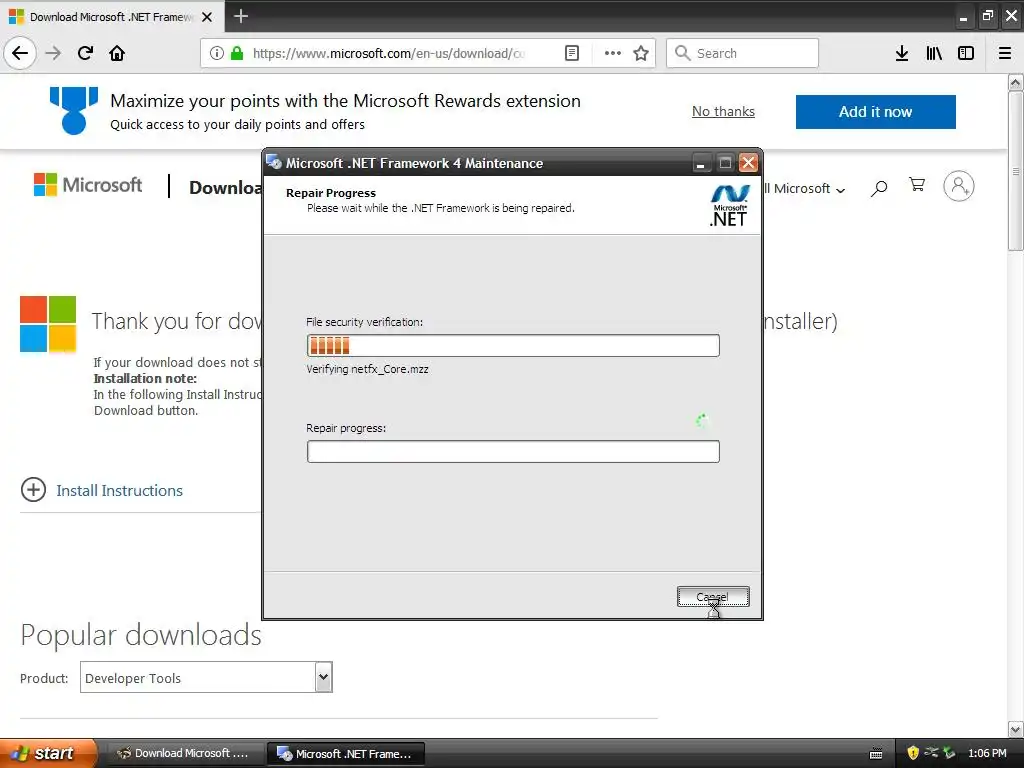Show site information icon in address bar
The image size is (1024, 768).
pyautogui.click(x=216, y=53)
